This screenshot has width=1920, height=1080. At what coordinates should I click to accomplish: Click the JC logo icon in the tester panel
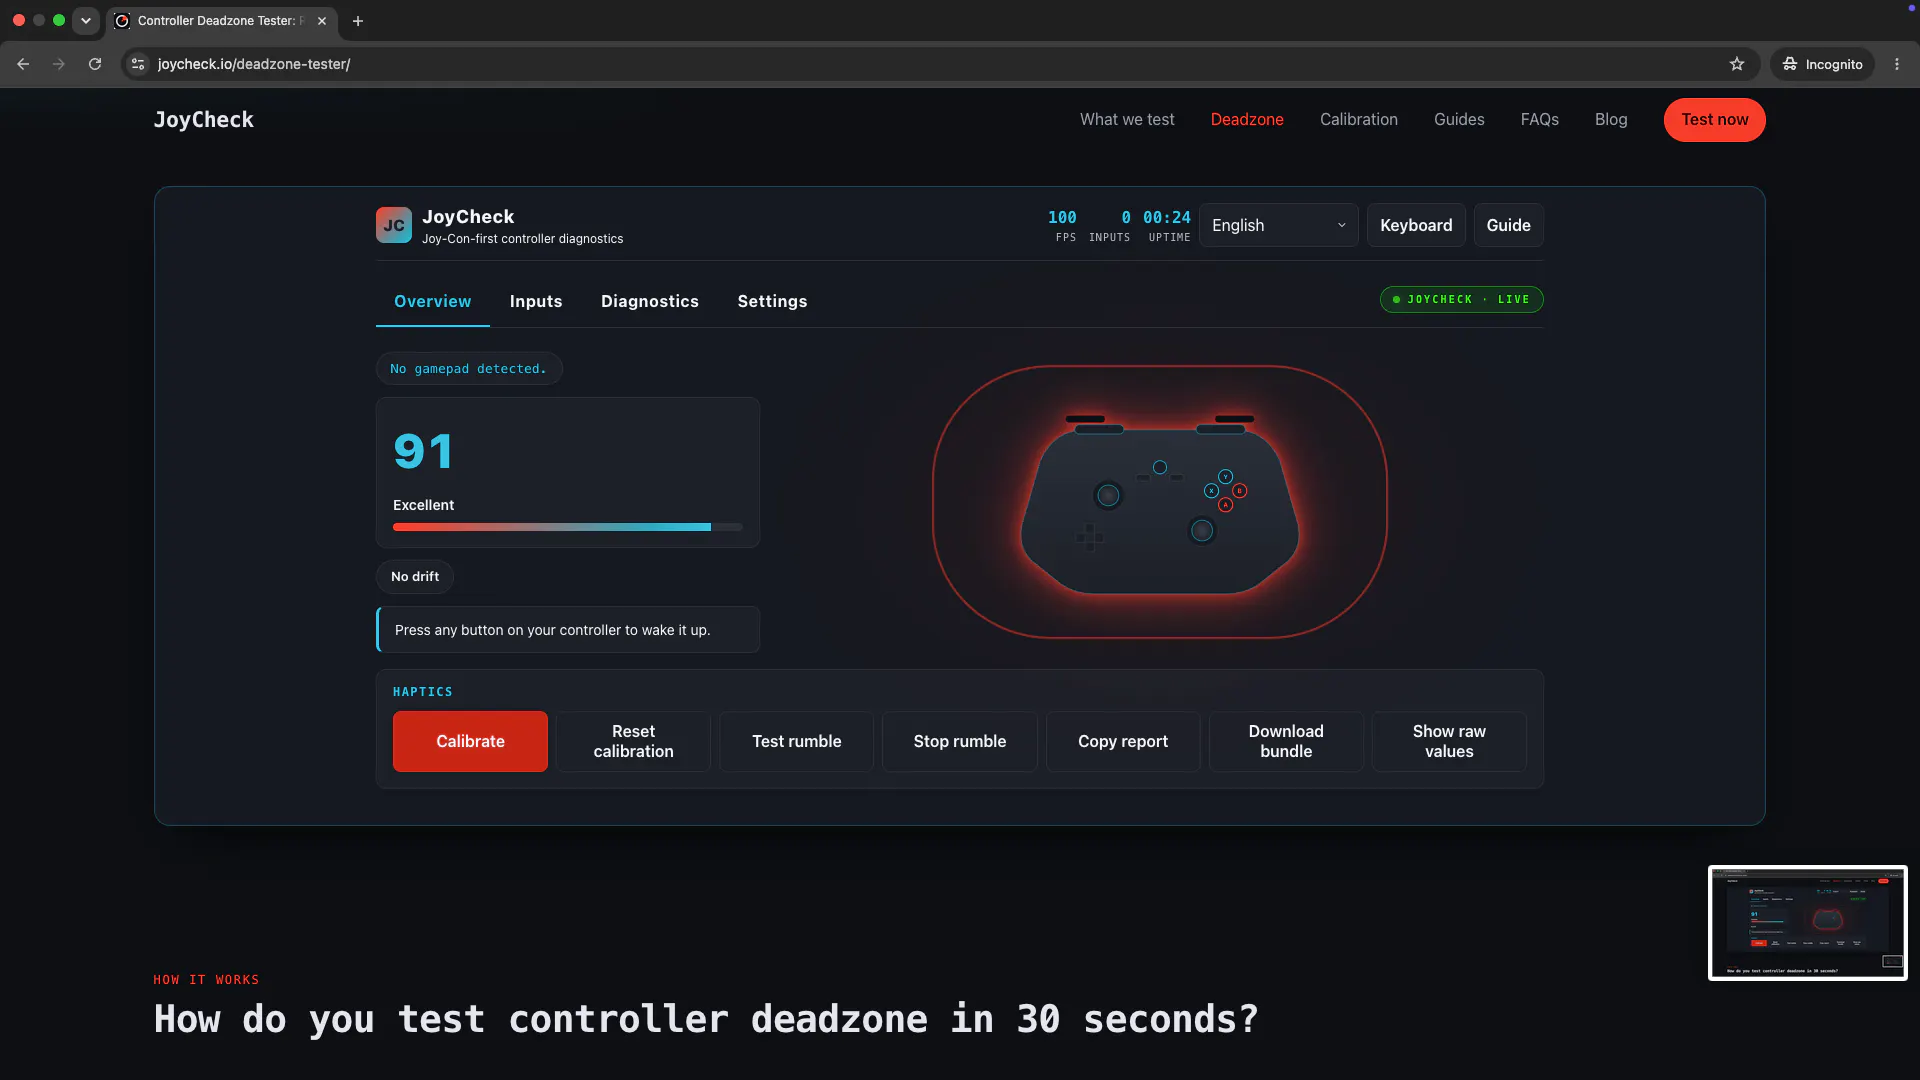(x=393, y=225)
